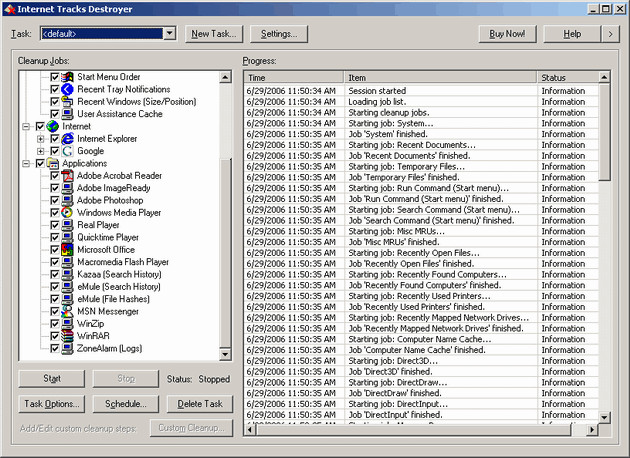The width and height of the screenshot is (630, 458).
Task: Click the Cleanup Jobs scroll up arrow
Action: click(225, 77)
